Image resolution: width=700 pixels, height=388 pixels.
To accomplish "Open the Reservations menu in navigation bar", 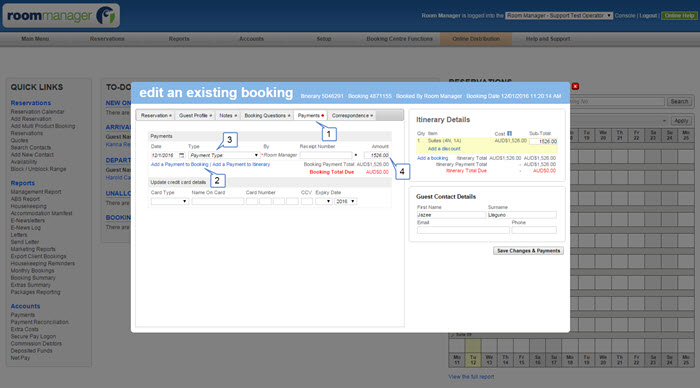I will [107, 39].
